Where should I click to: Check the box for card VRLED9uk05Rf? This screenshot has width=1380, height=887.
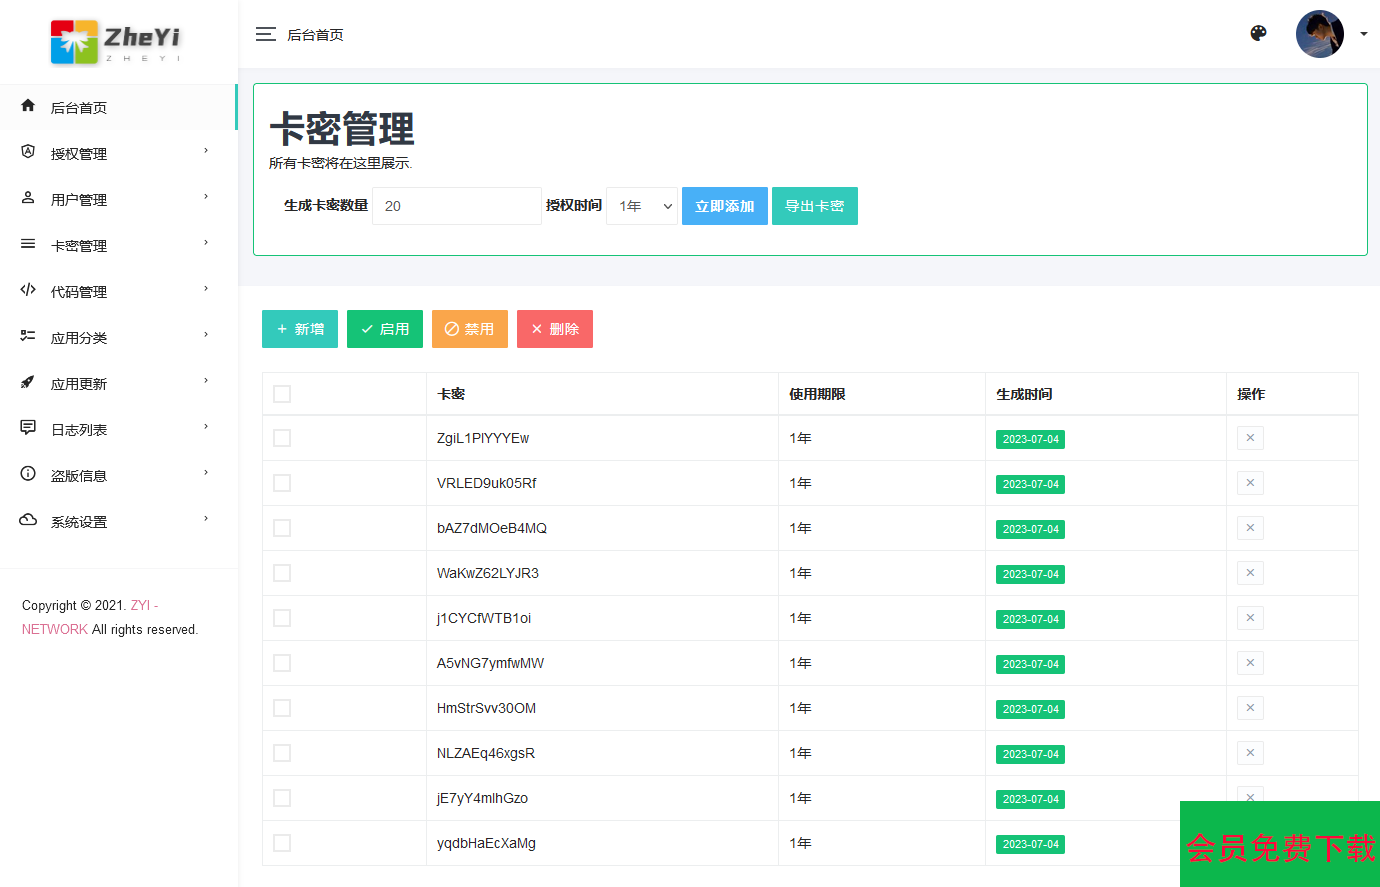coord(282,483)
